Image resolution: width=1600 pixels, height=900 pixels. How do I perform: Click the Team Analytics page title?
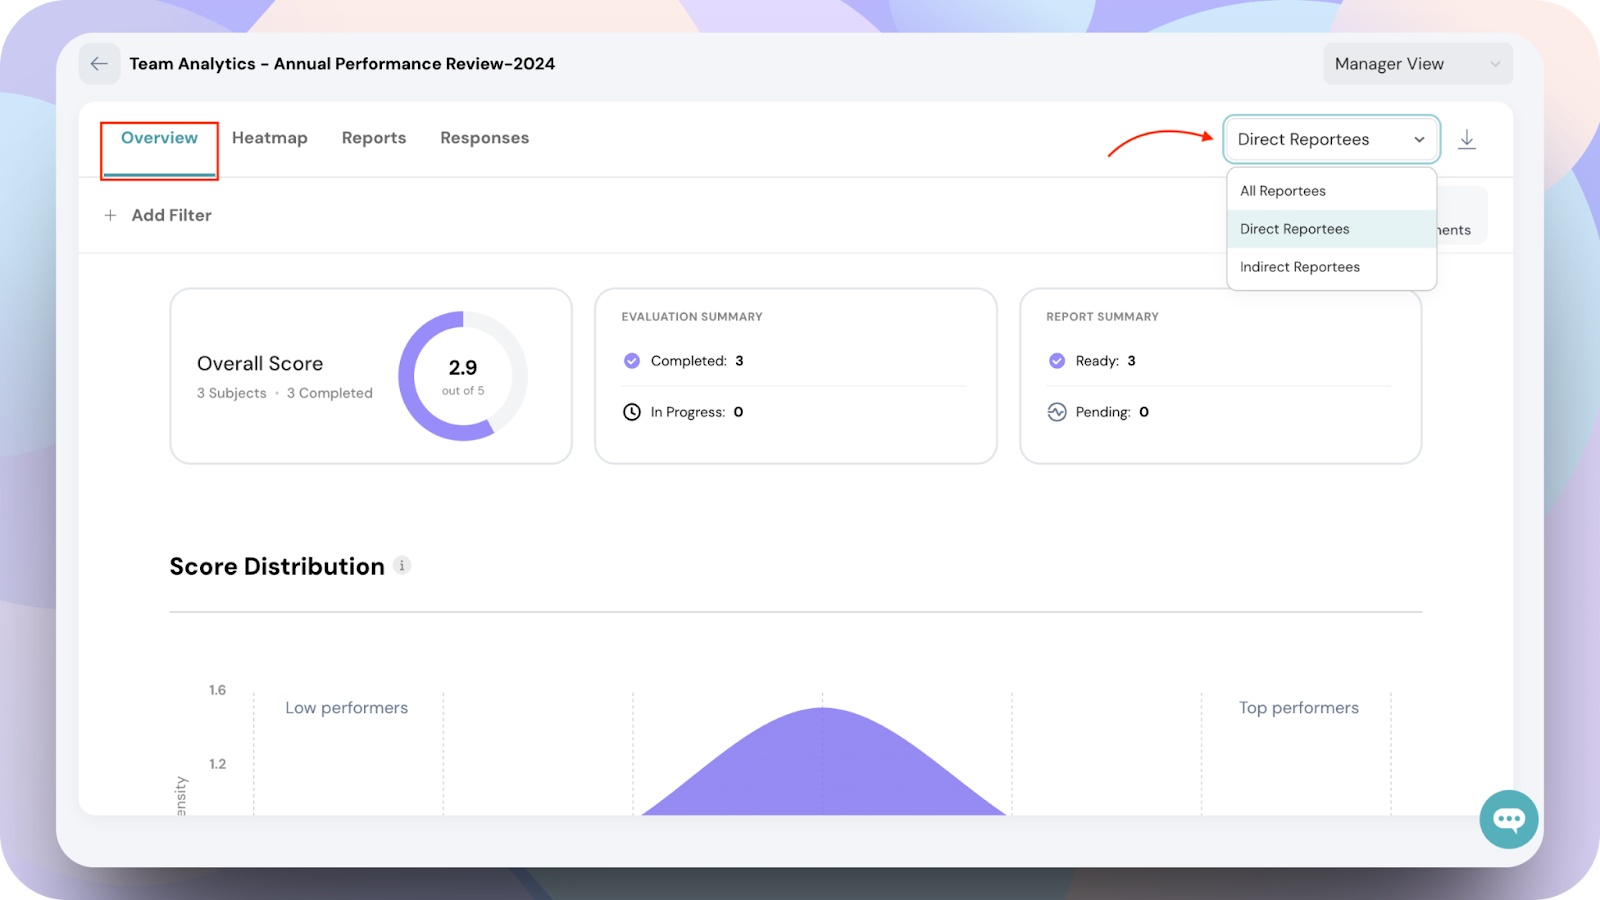pyautogui.click(x=342, y=64)
